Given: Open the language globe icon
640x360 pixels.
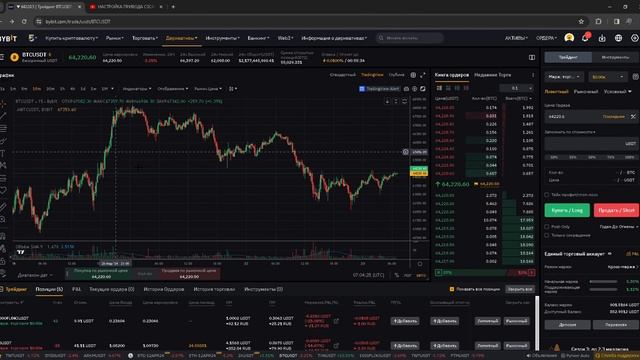Looking at the screenshot, I should [x=618, y=38].
